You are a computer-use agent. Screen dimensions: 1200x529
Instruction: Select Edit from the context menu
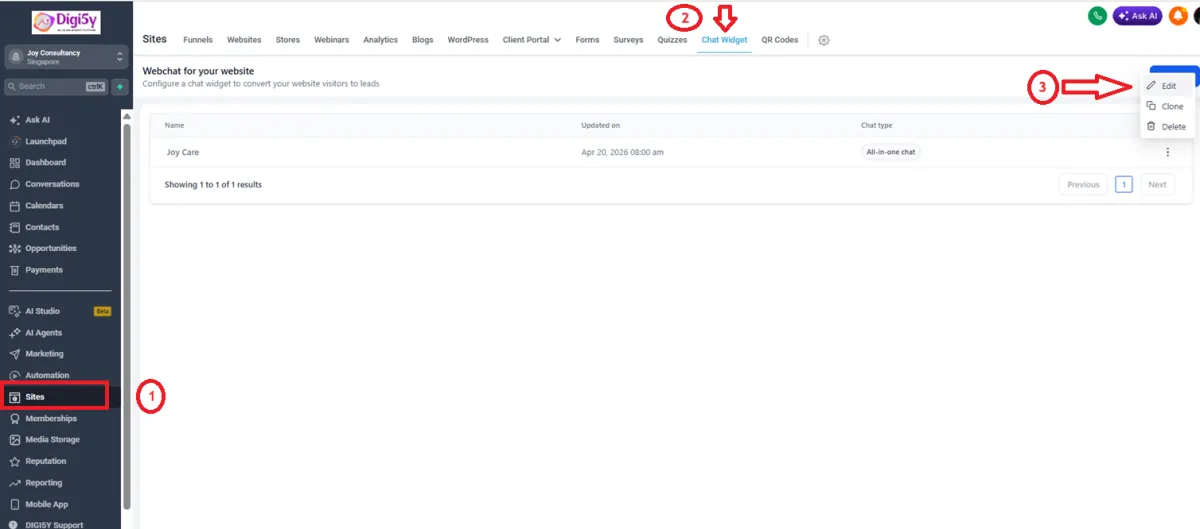point(1166,86)
